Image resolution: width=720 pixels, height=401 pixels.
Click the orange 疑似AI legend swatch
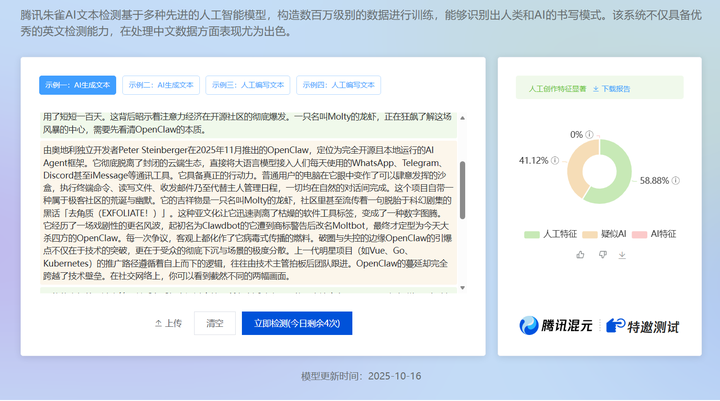pyautogui.click(x=589, y=234)
